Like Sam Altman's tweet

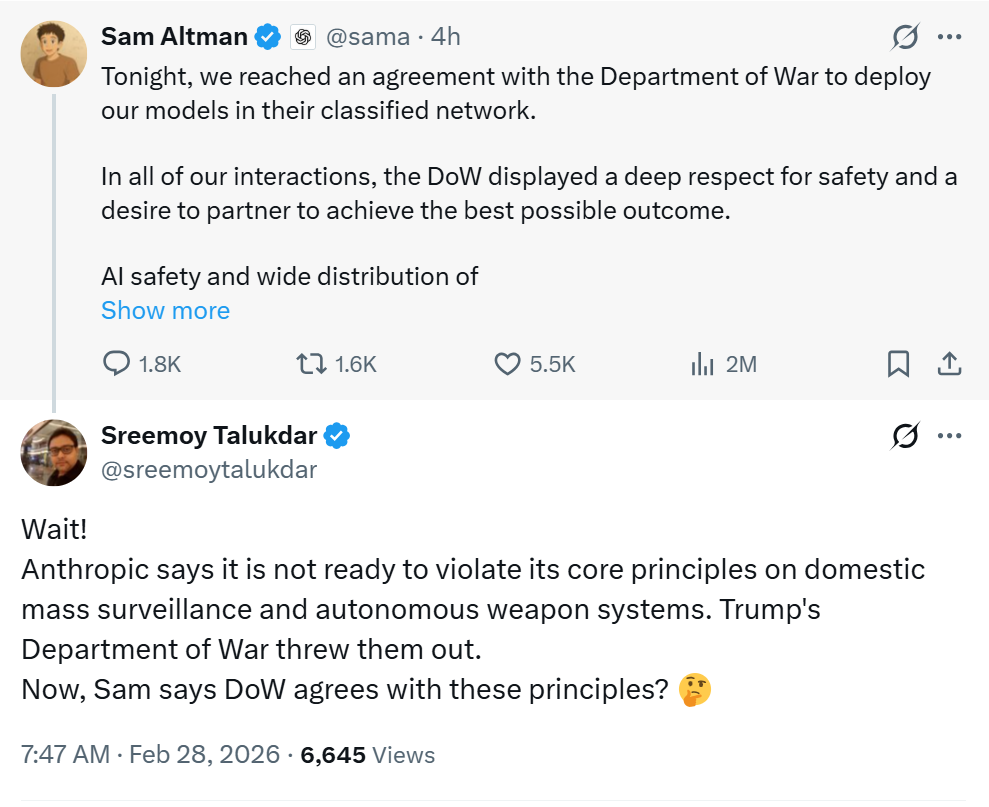click(x=506, y=364)
